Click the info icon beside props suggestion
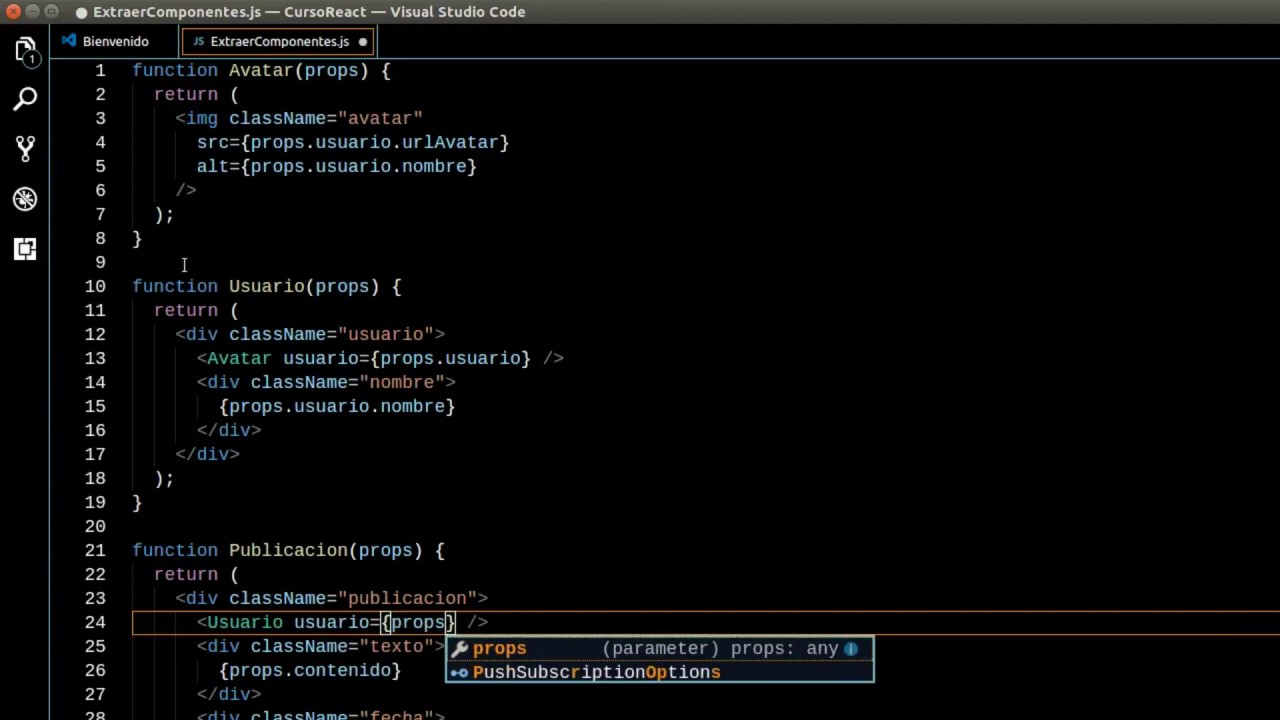The image size is (1280, 720). pyautogui.click(x=851, y=648)
